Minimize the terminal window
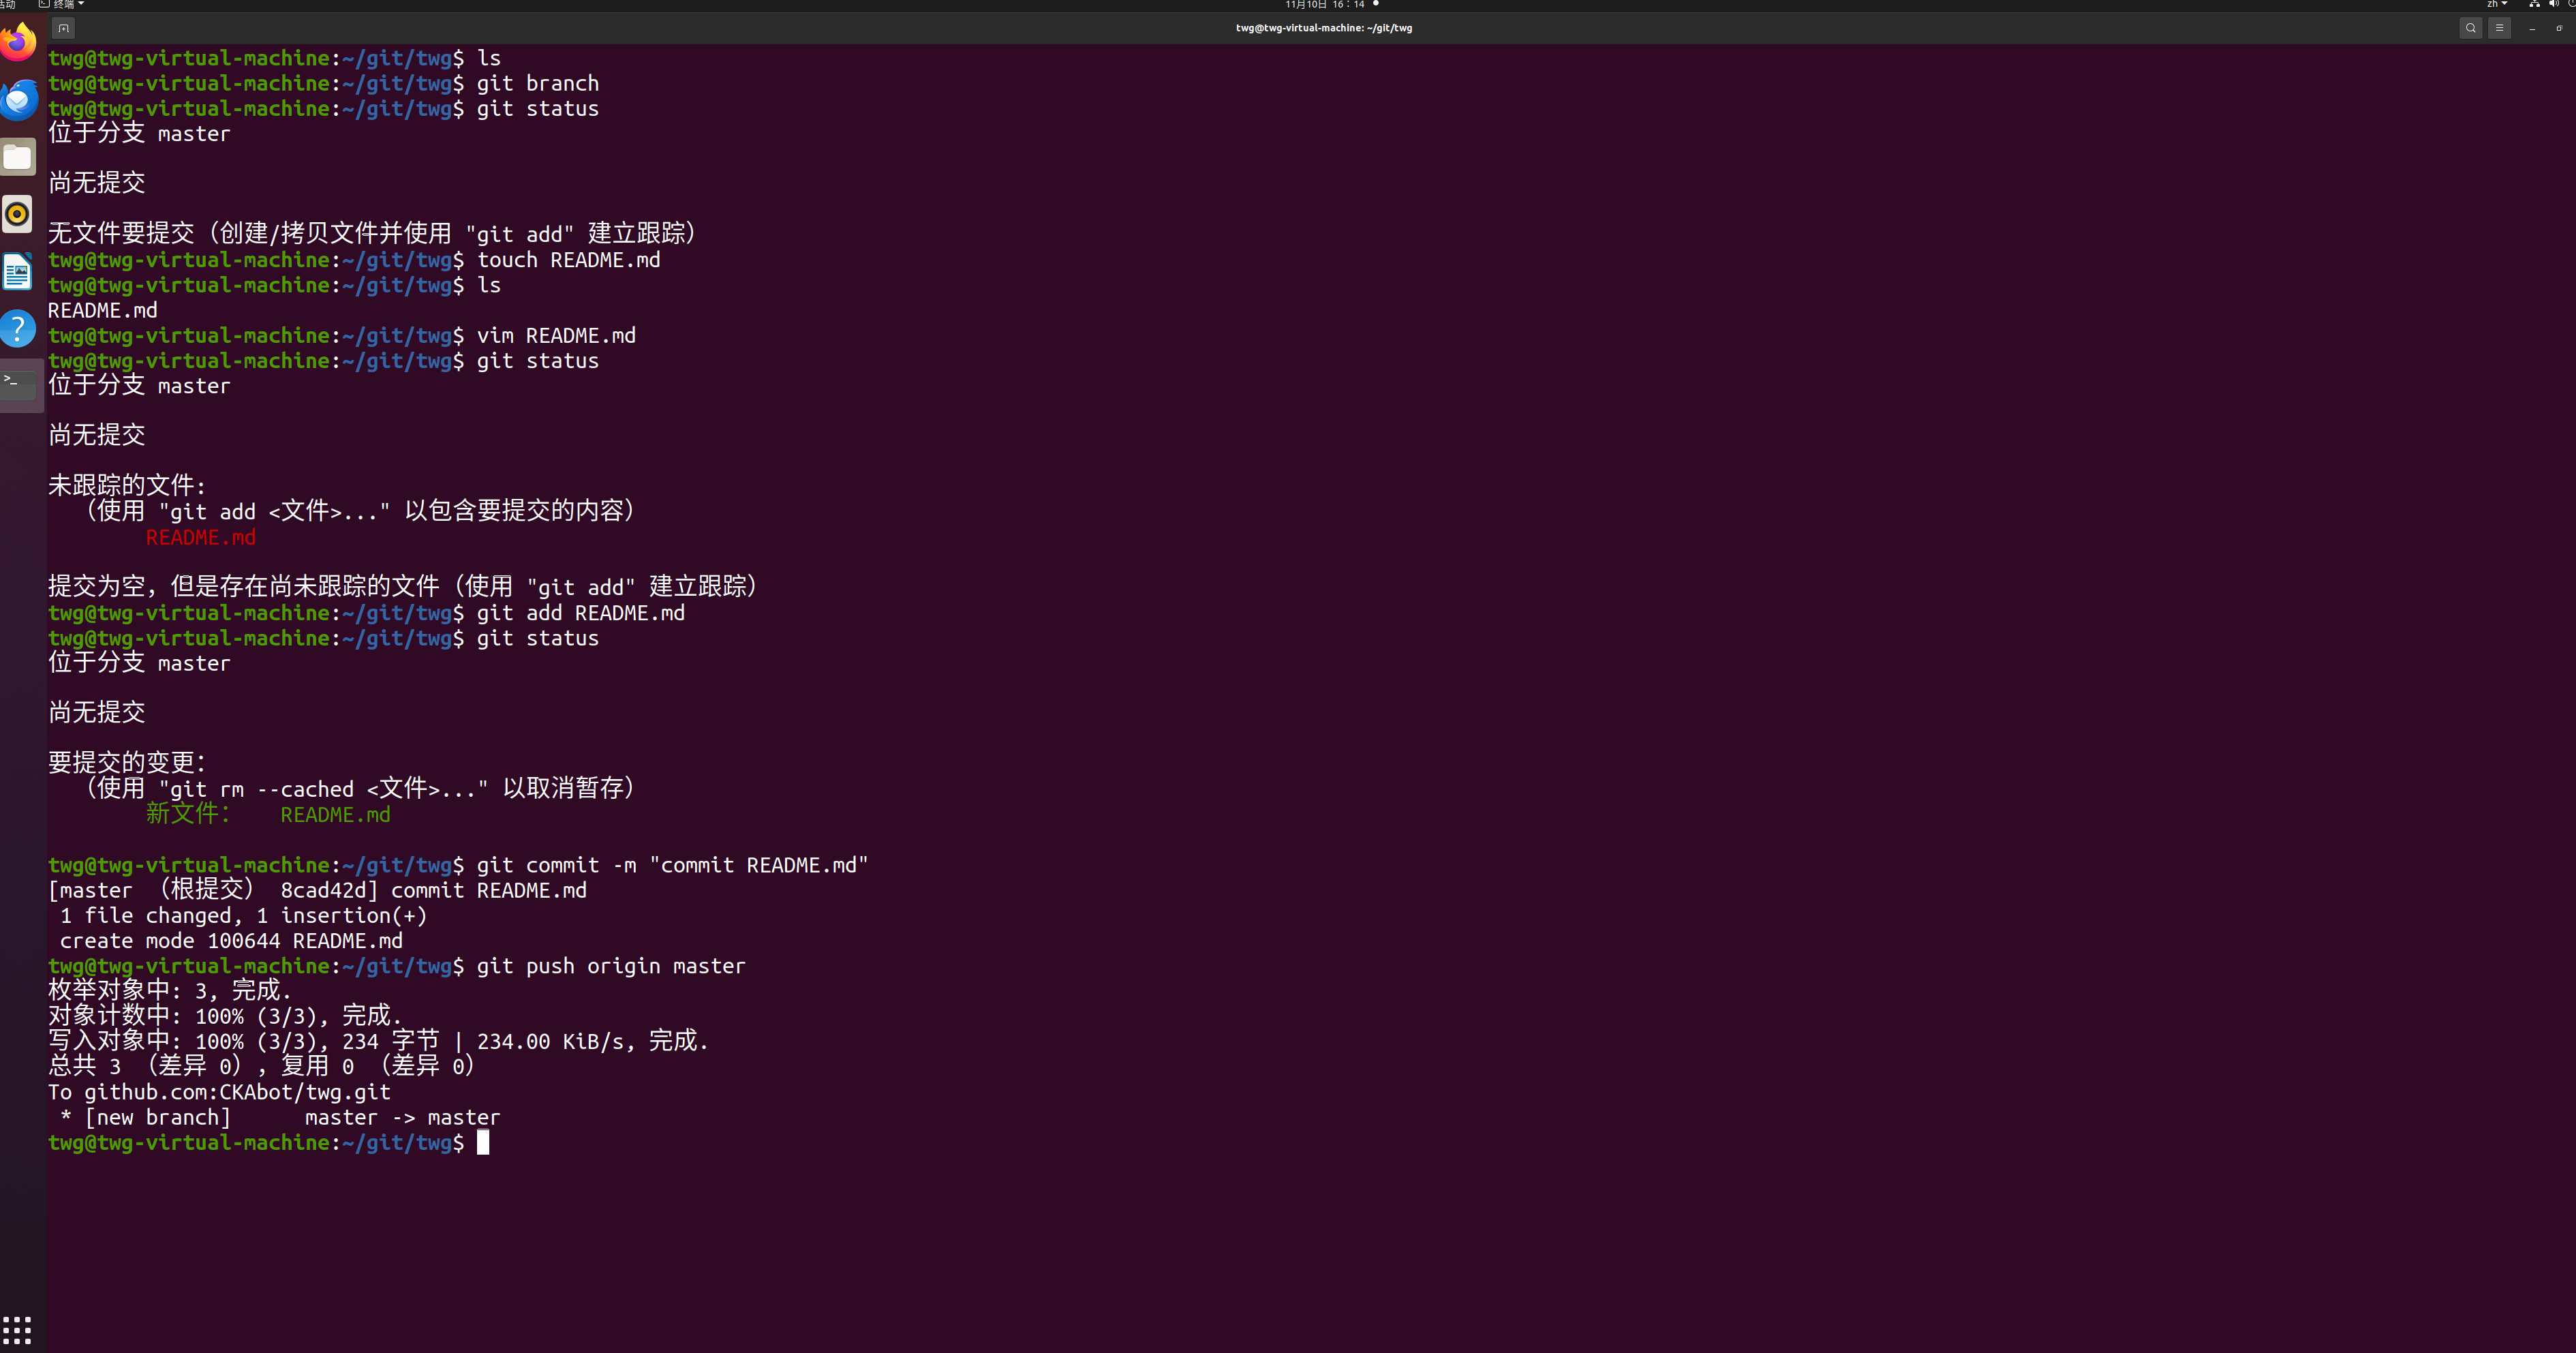The image size is (2576, 1353). [x=2532, y=28]
